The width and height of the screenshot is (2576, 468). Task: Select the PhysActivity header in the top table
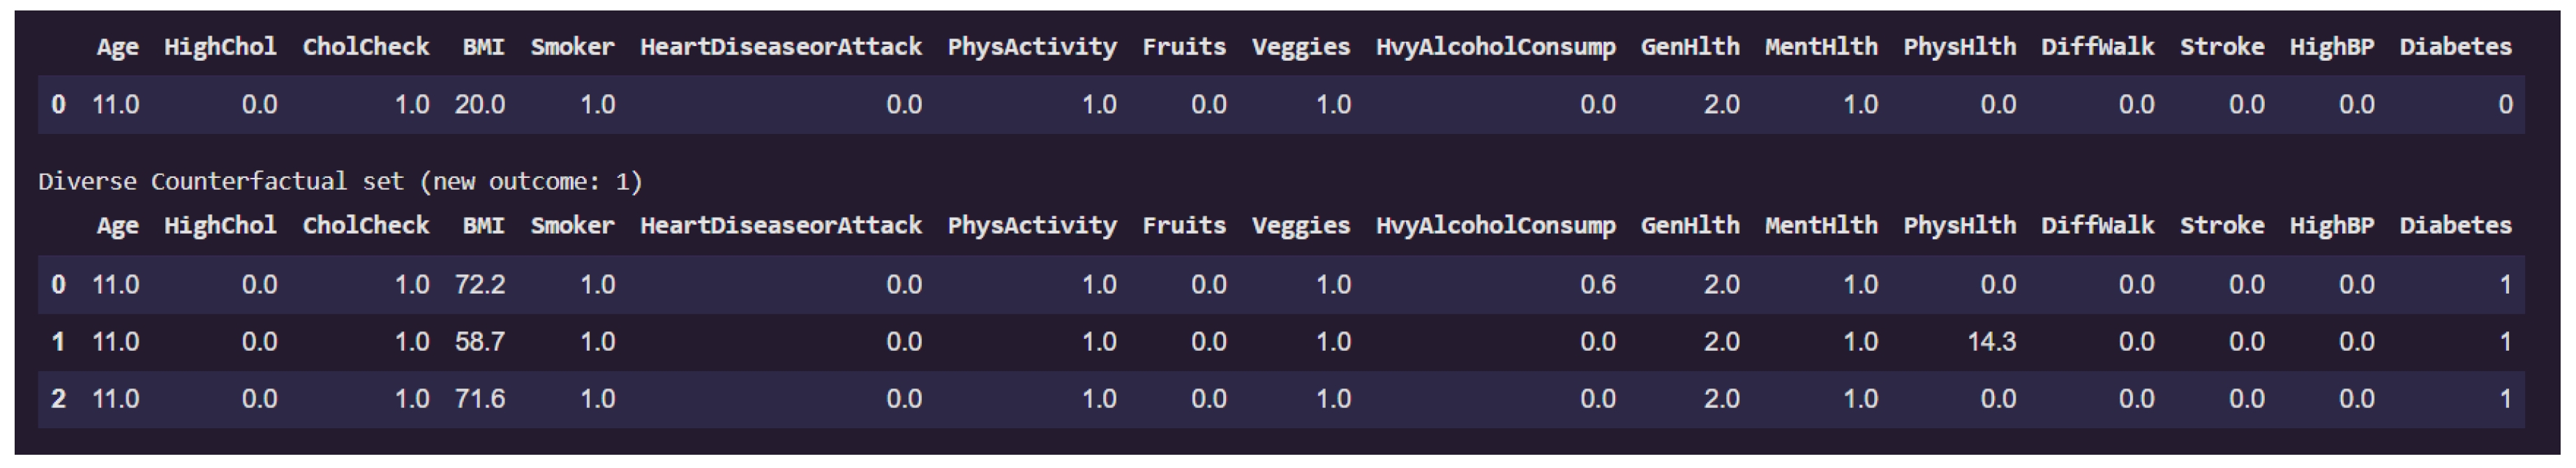1032,47
